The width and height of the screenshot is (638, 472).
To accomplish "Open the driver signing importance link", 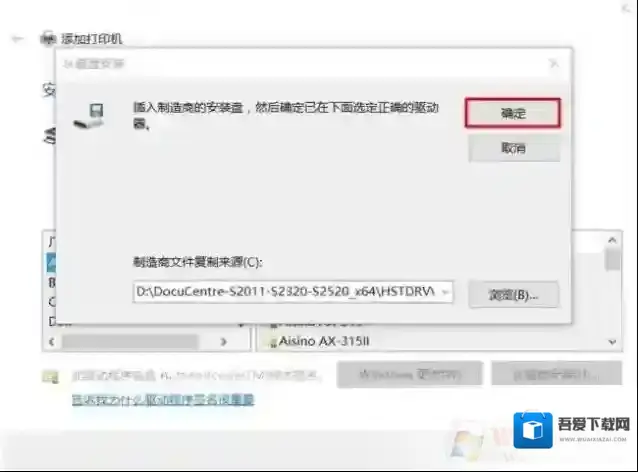I will click(x=162, y=400).
